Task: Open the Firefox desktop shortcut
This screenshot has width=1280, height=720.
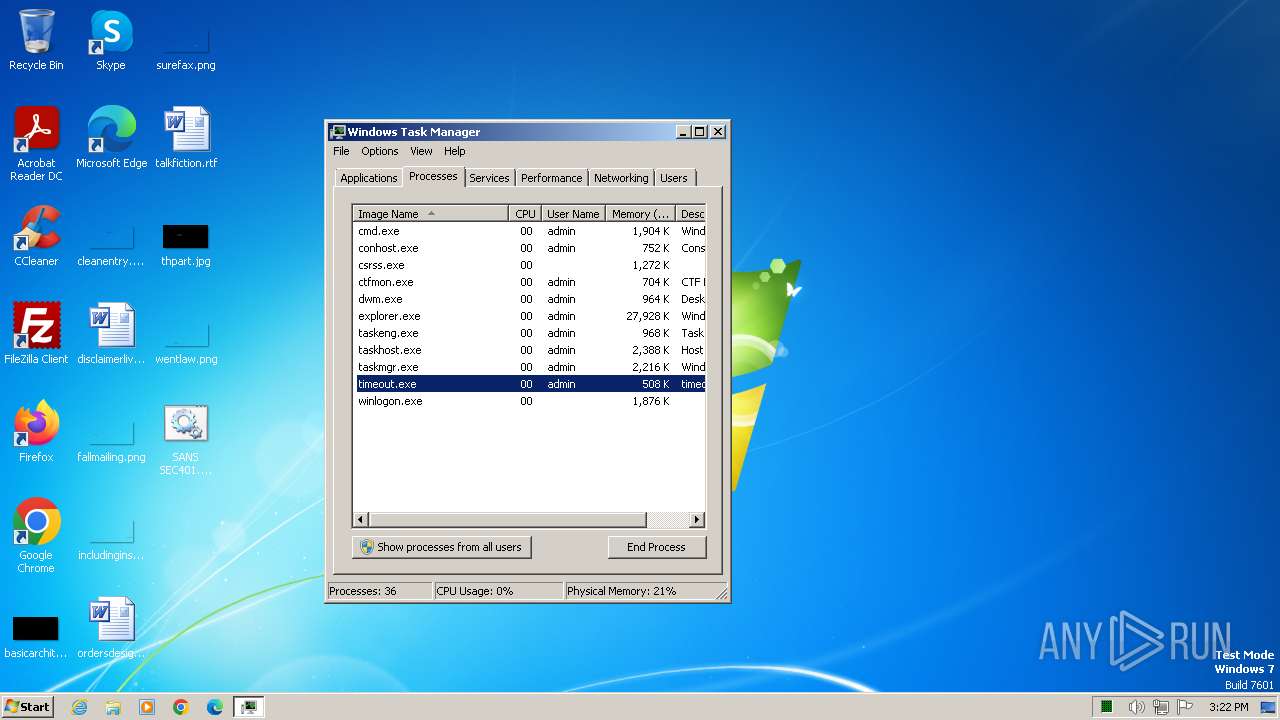Action: (36, 432)
